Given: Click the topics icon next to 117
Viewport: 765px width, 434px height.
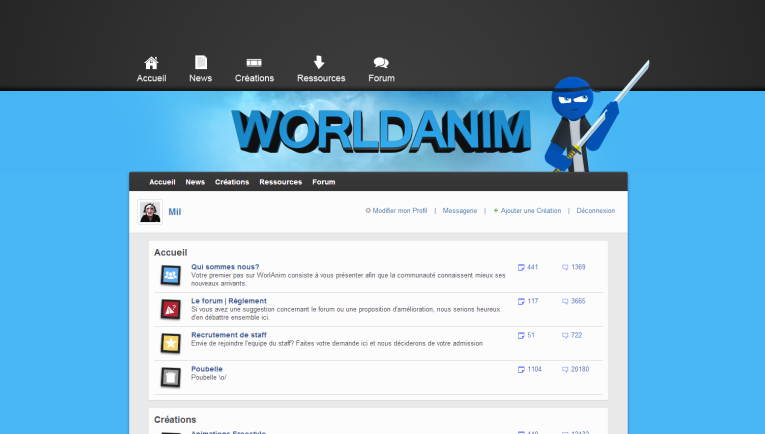Looking at the screenshot, I should click(x=521, y=301).
